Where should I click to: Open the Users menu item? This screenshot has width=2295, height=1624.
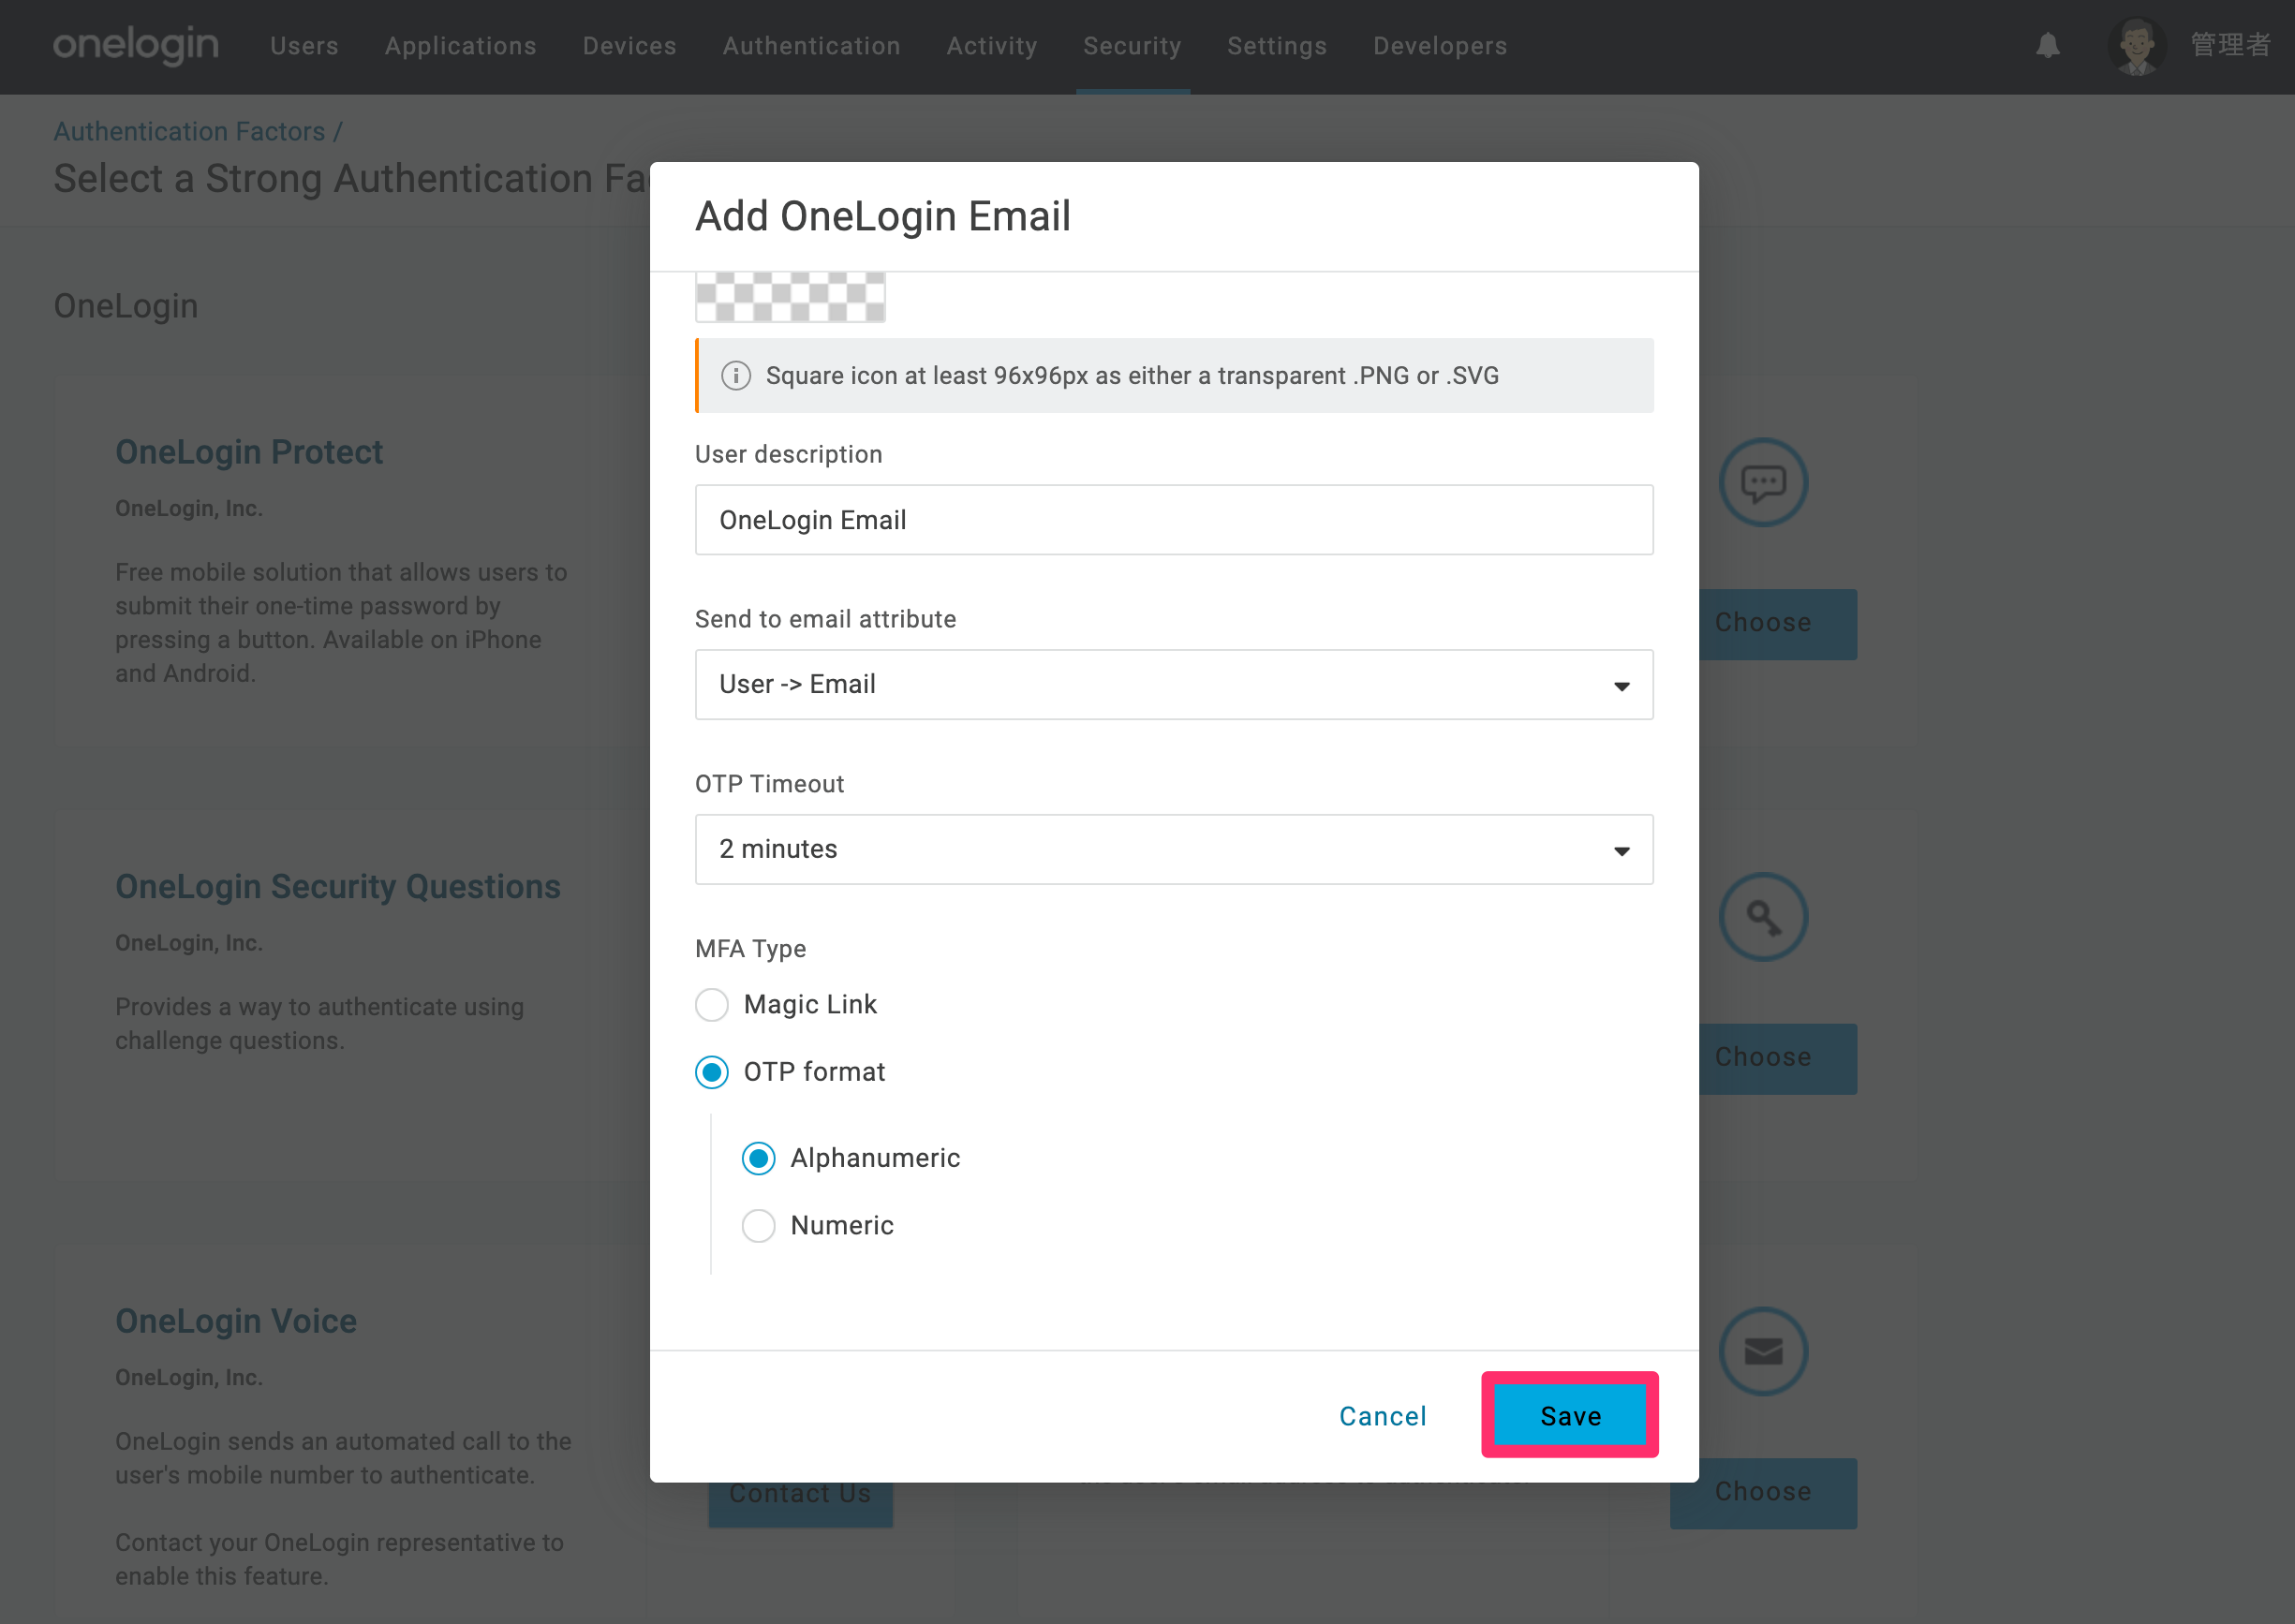(304, 46)
